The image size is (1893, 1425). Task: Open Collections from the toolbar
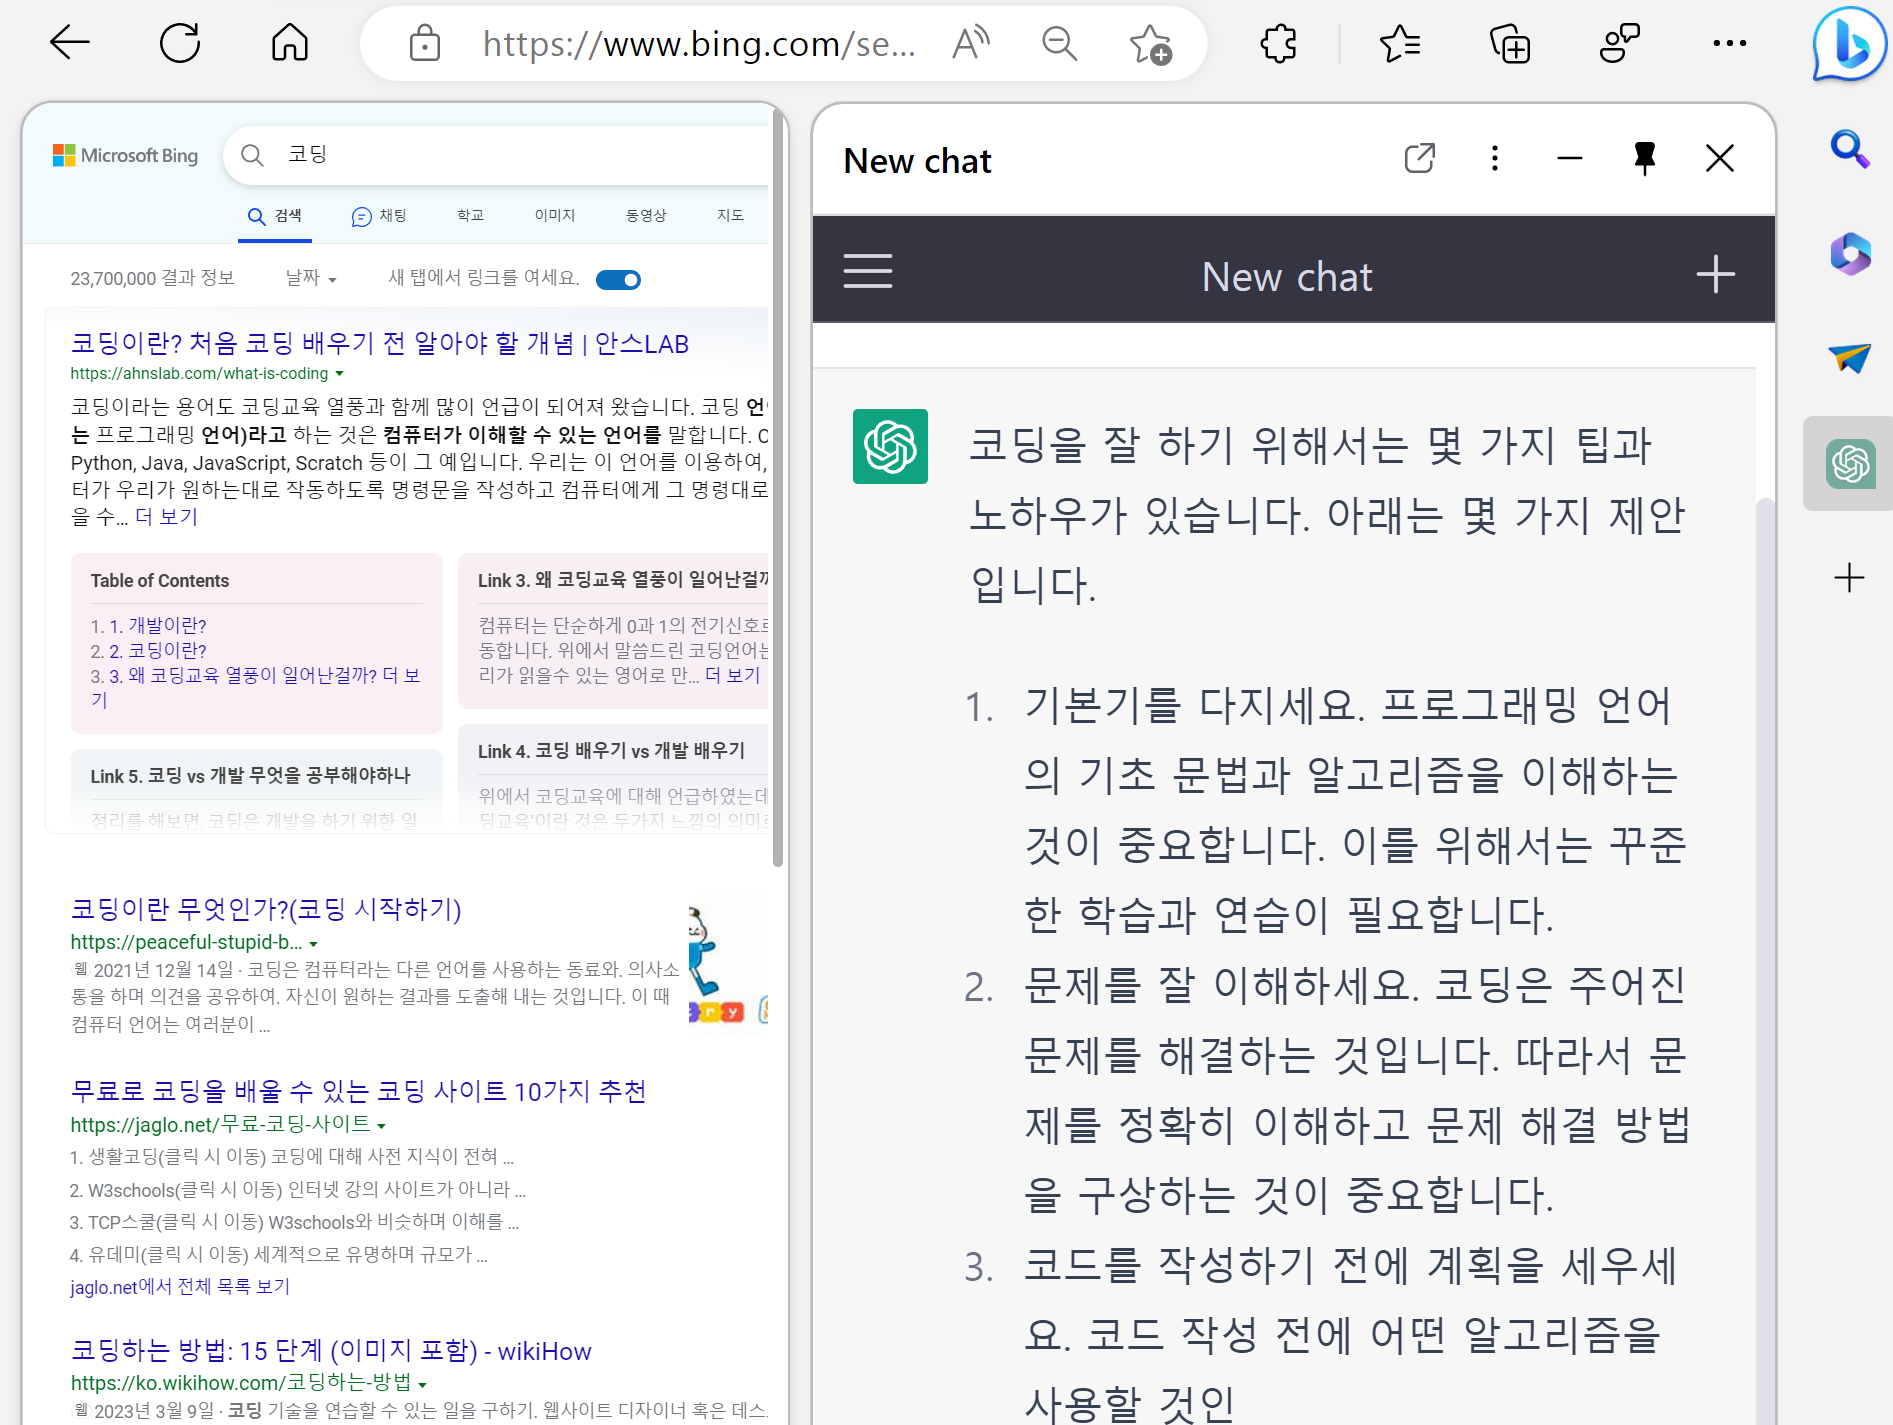point(1509,43)
